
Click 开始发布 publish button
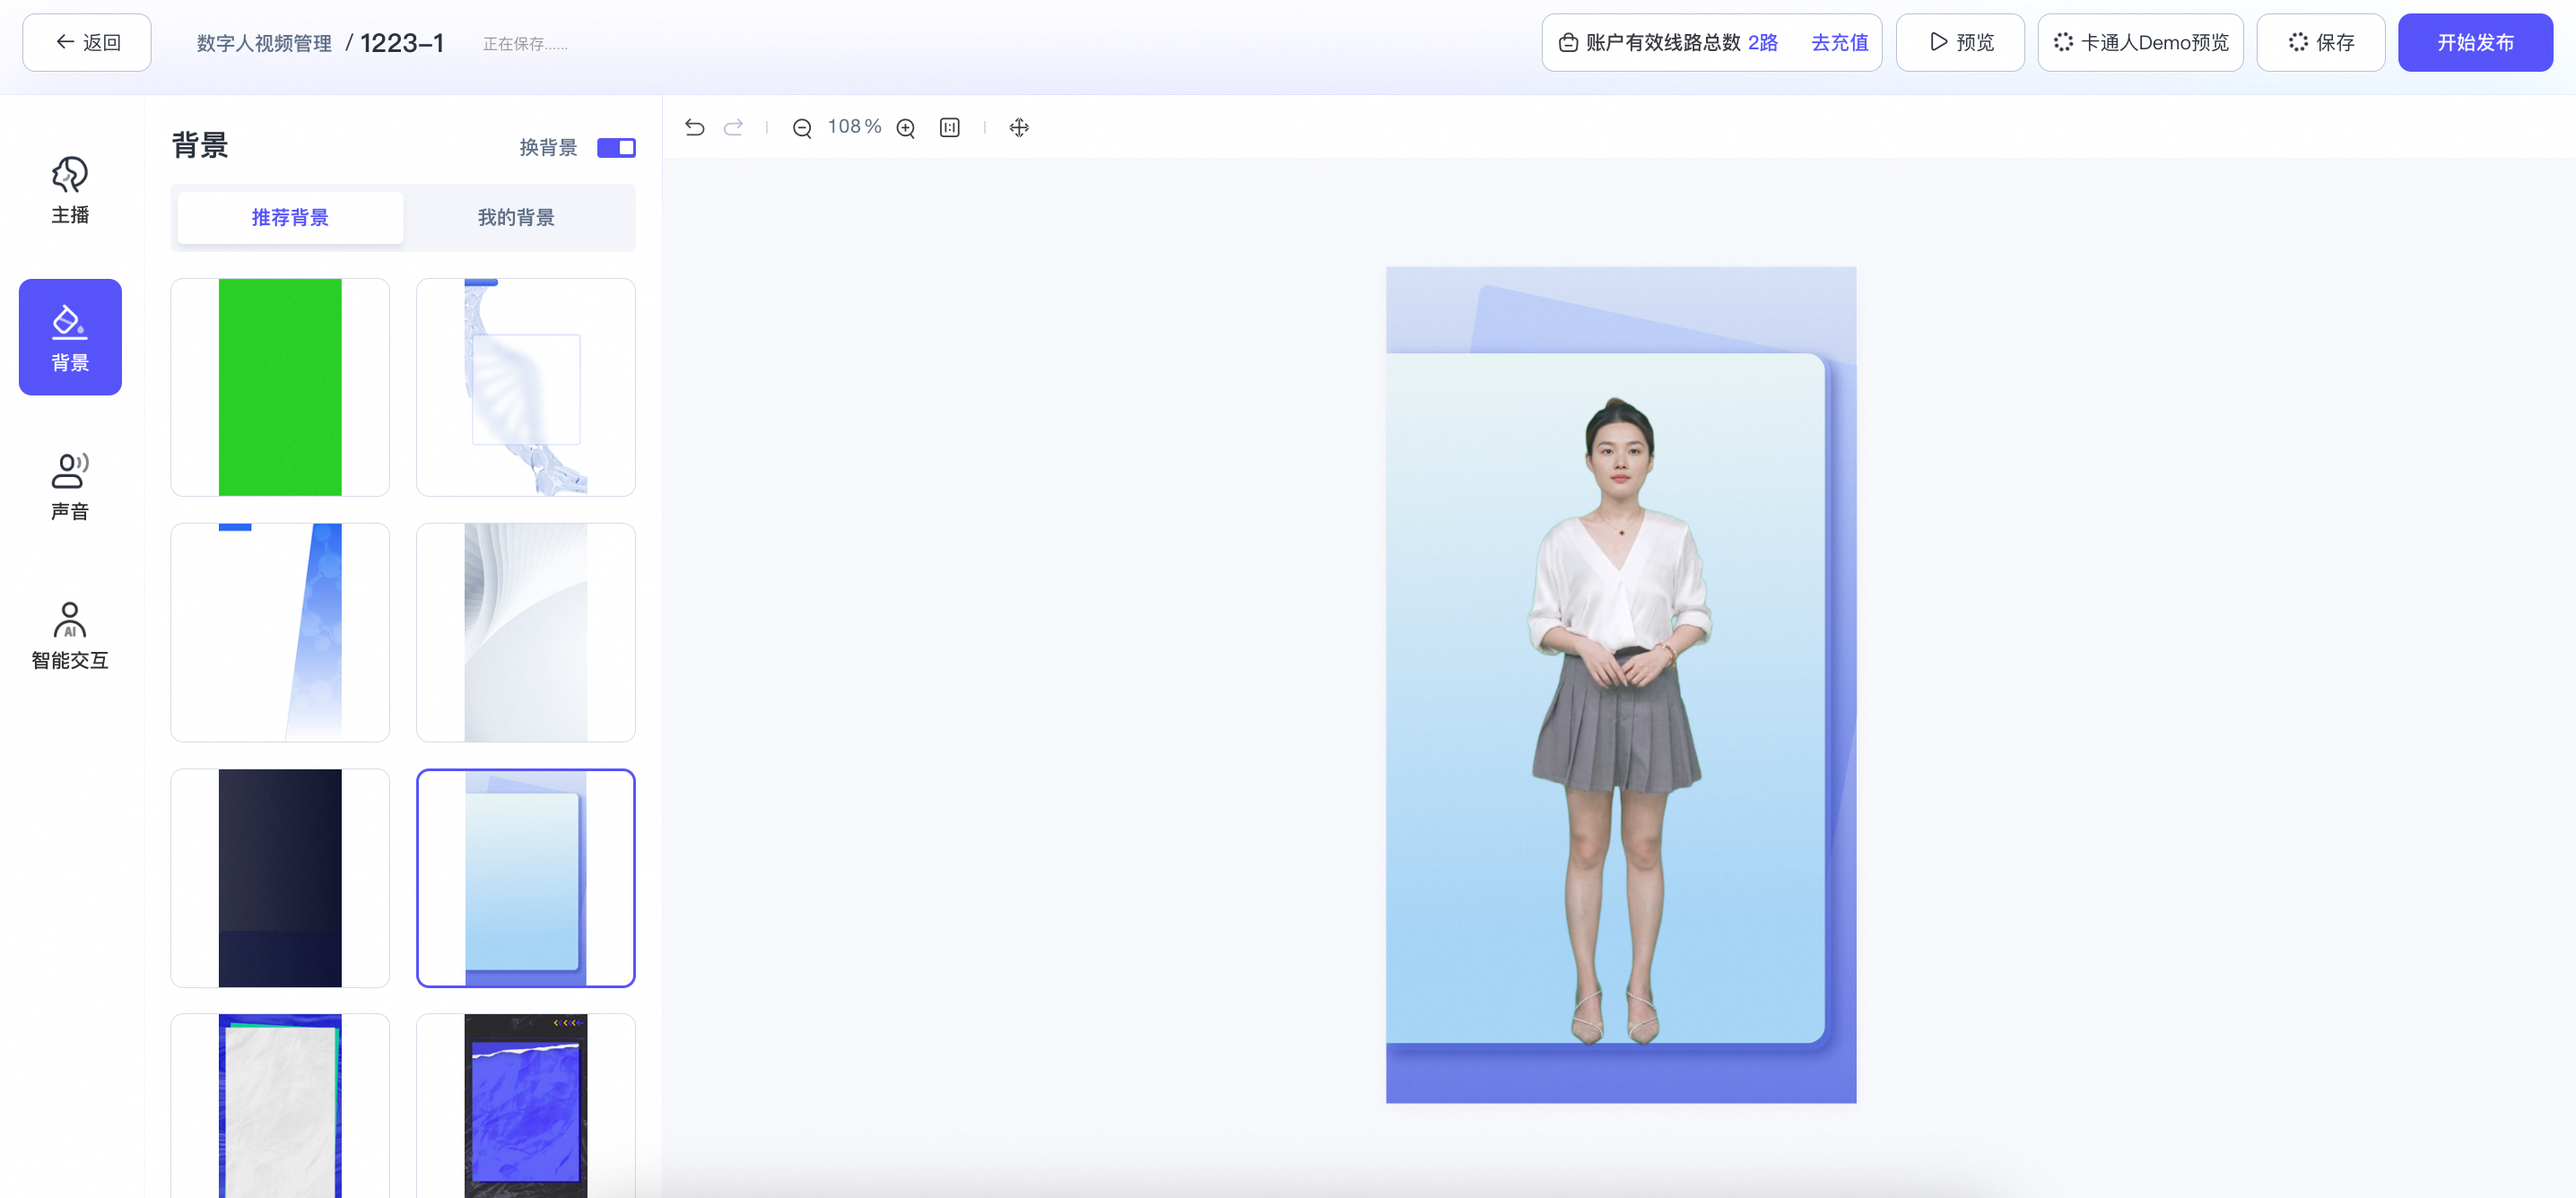(2475, 42)
